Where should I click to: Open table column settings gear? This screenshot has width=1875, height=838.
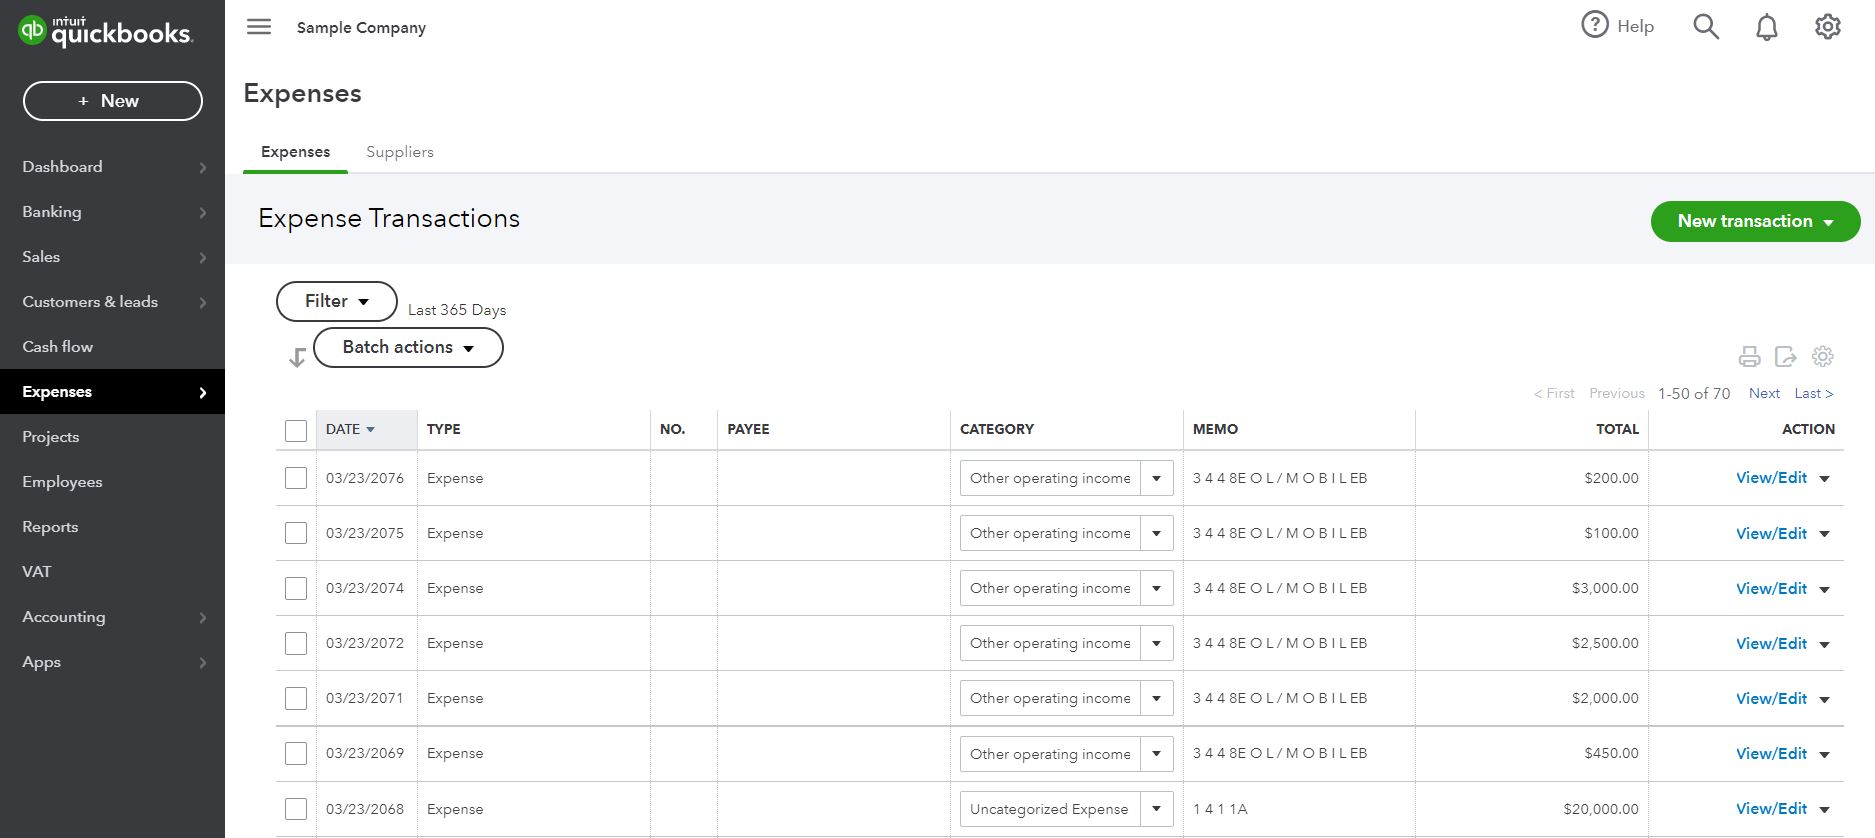[1823, 356]
